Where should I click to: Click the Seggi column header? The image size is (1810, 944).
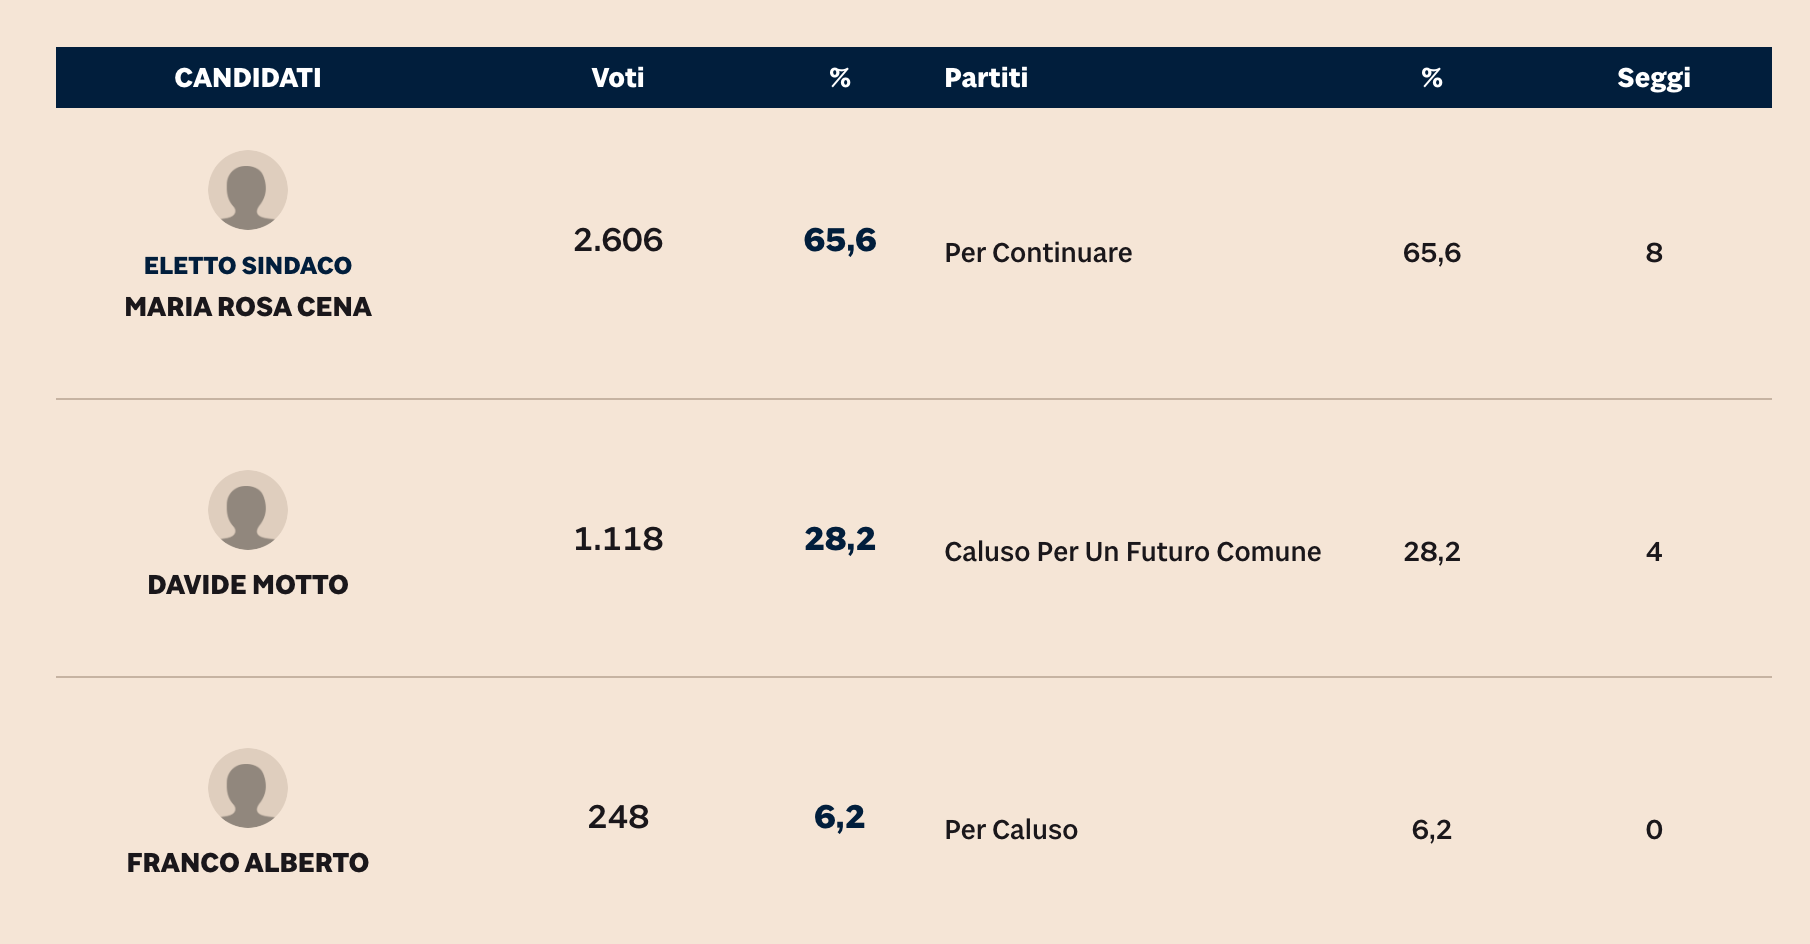coord(1653,78)
